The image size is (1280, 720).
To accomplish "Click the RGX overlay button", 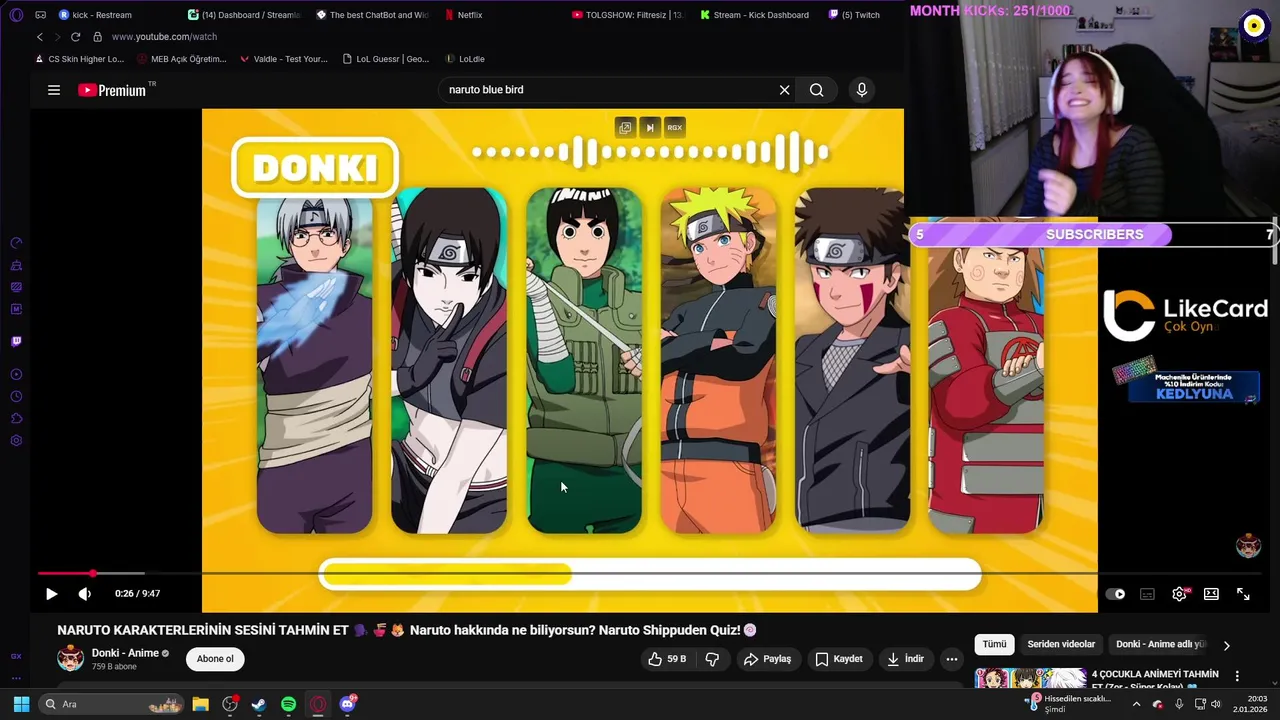I will [675, 127].
